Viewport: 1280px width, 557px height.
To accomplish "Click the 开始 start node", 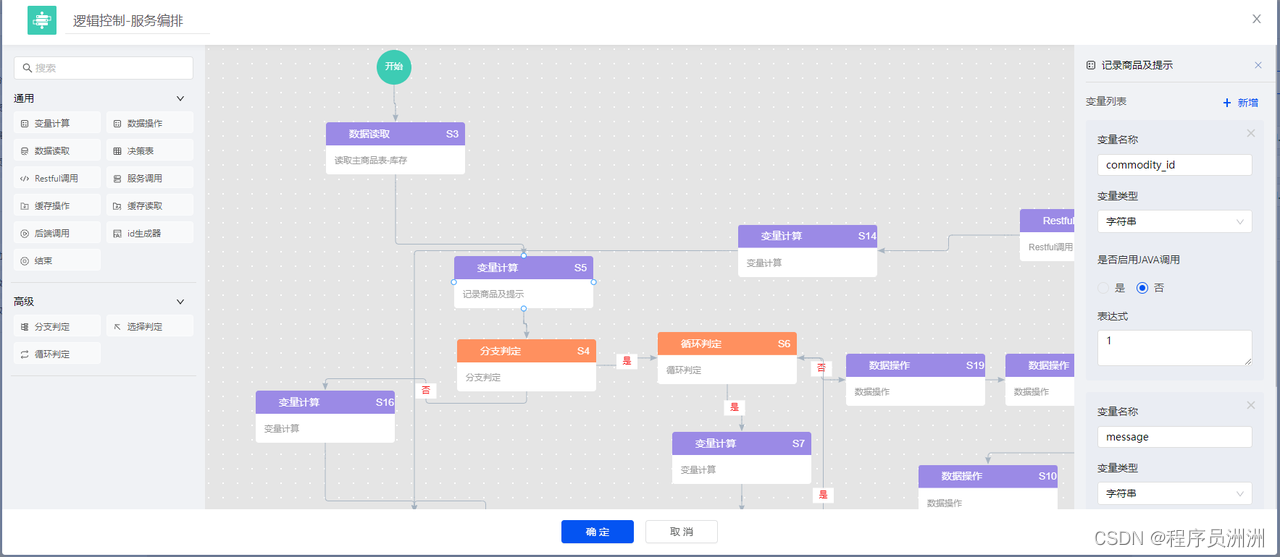I will click(x=394, y=67).
